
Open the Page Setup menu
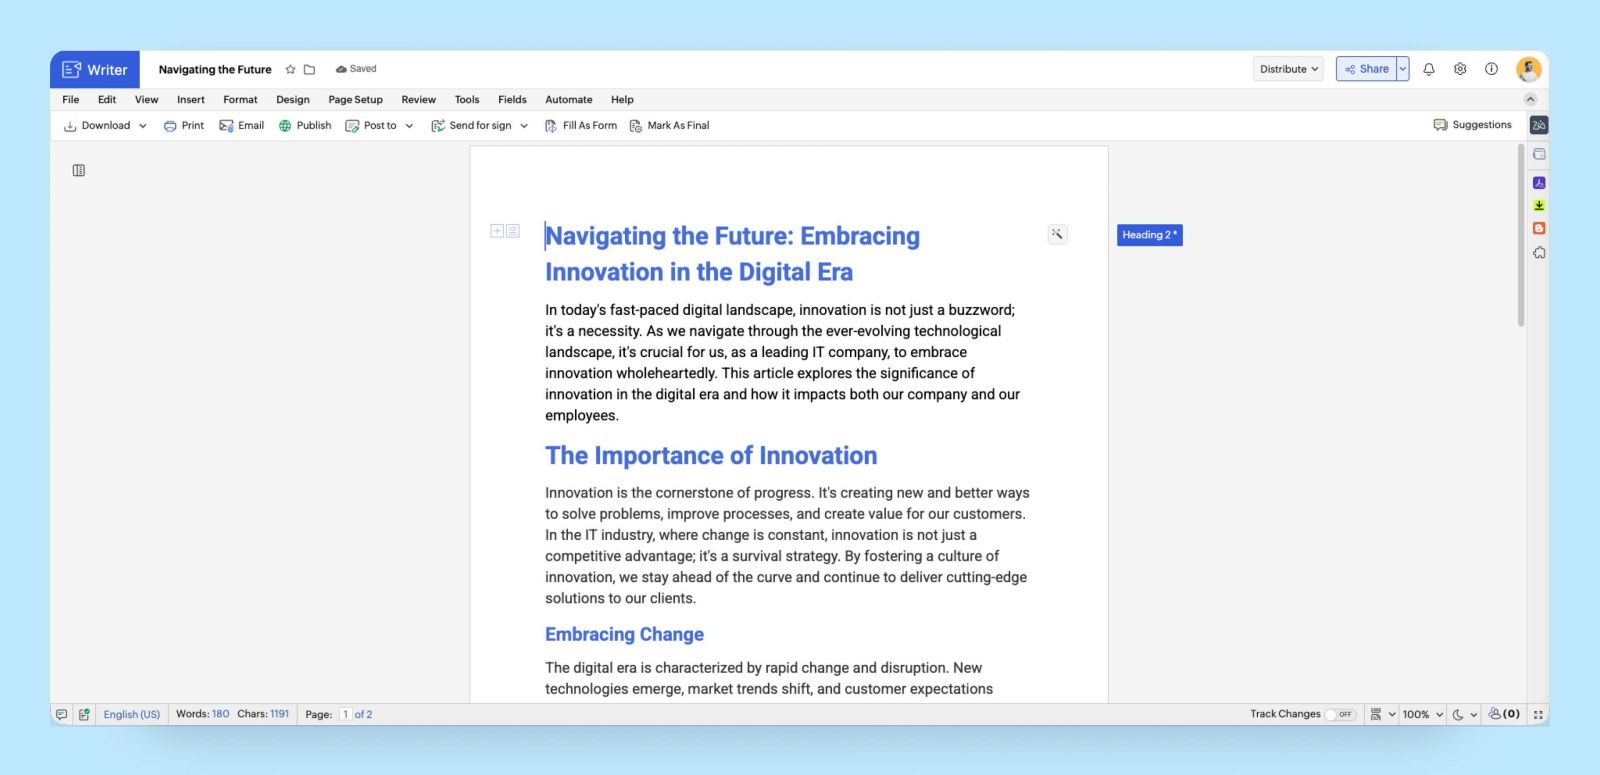tap(356, 100)
